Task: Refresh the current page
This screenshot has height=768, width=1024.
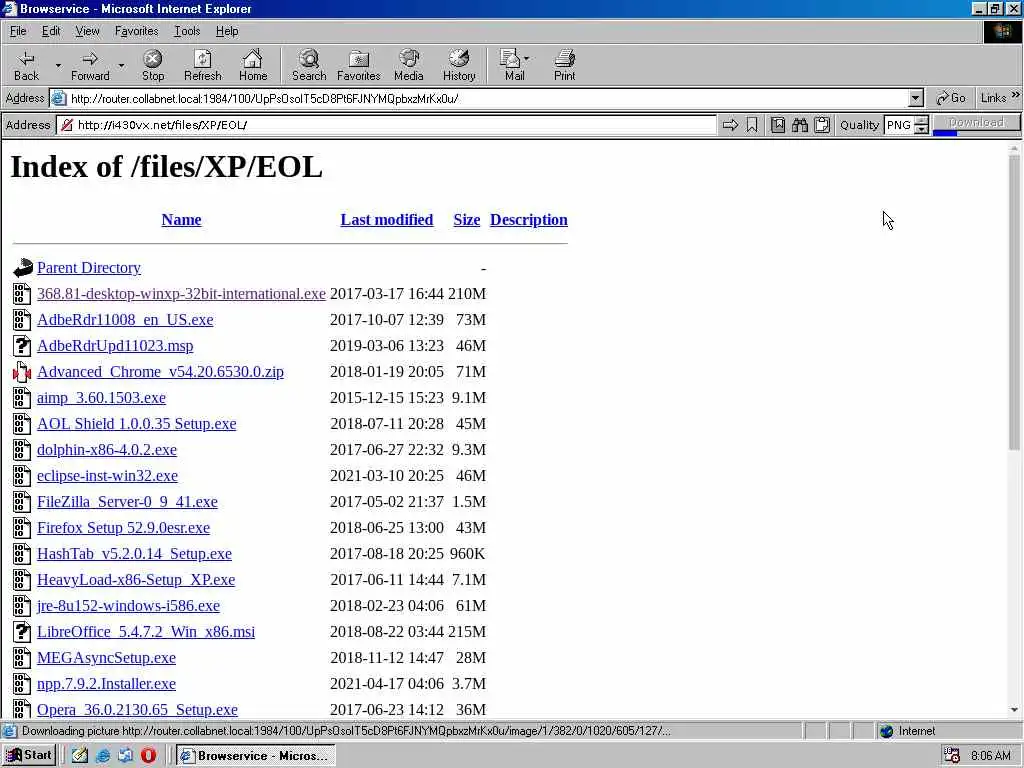Action: pyautogui.click(x=202, y=65)
